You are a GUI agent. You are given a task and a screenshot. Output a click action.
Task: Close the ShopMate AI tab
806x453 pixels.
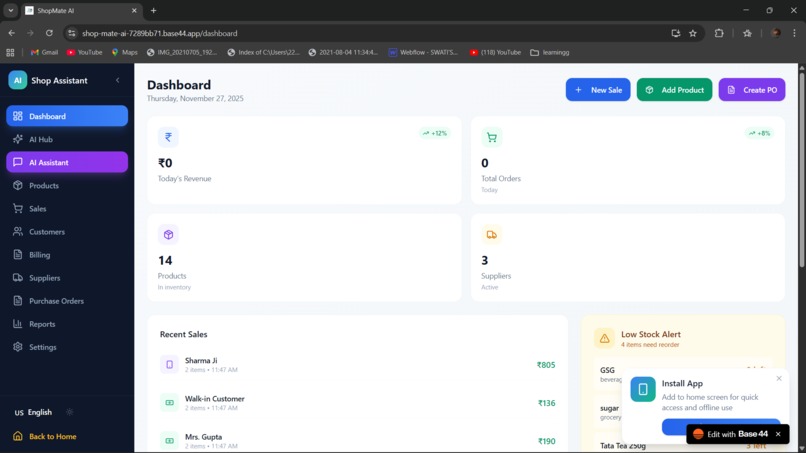(134, 10)
